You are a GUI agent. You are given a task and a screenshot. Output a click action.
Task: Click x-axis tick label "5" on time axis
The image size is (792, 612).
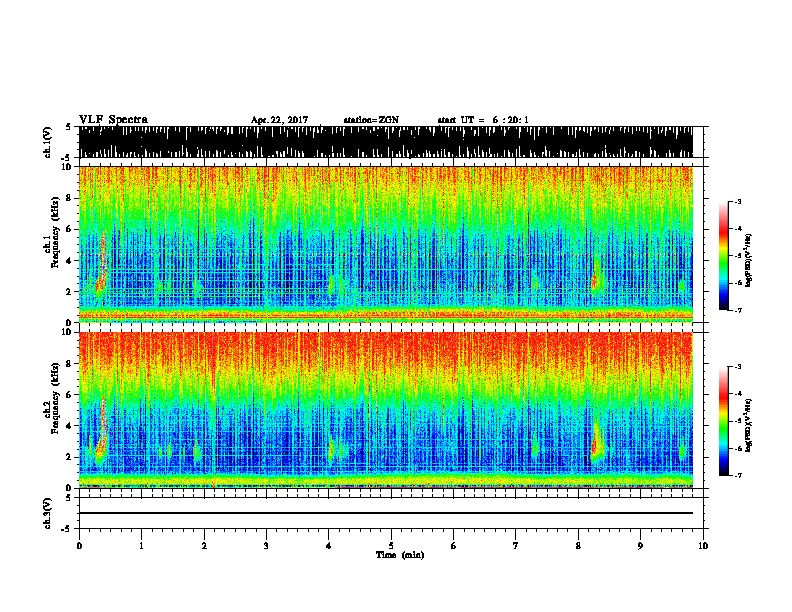click(391, 546)
